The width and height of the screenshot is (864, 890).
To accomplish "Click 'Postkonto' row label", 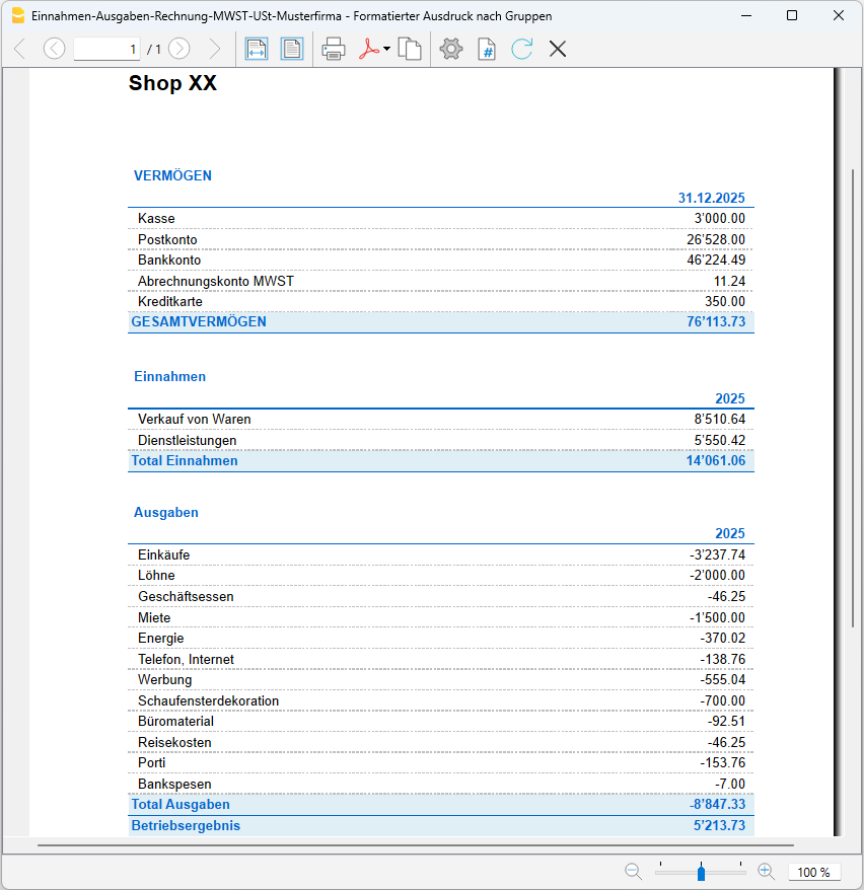I will [167, 240].
